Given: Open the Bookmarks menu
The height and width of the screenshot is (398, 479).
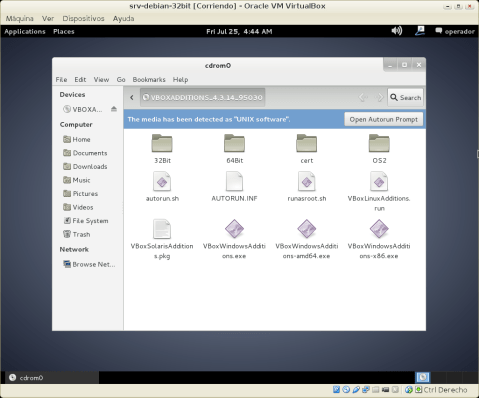Looking at the screenshot, I should coord(149,80).
